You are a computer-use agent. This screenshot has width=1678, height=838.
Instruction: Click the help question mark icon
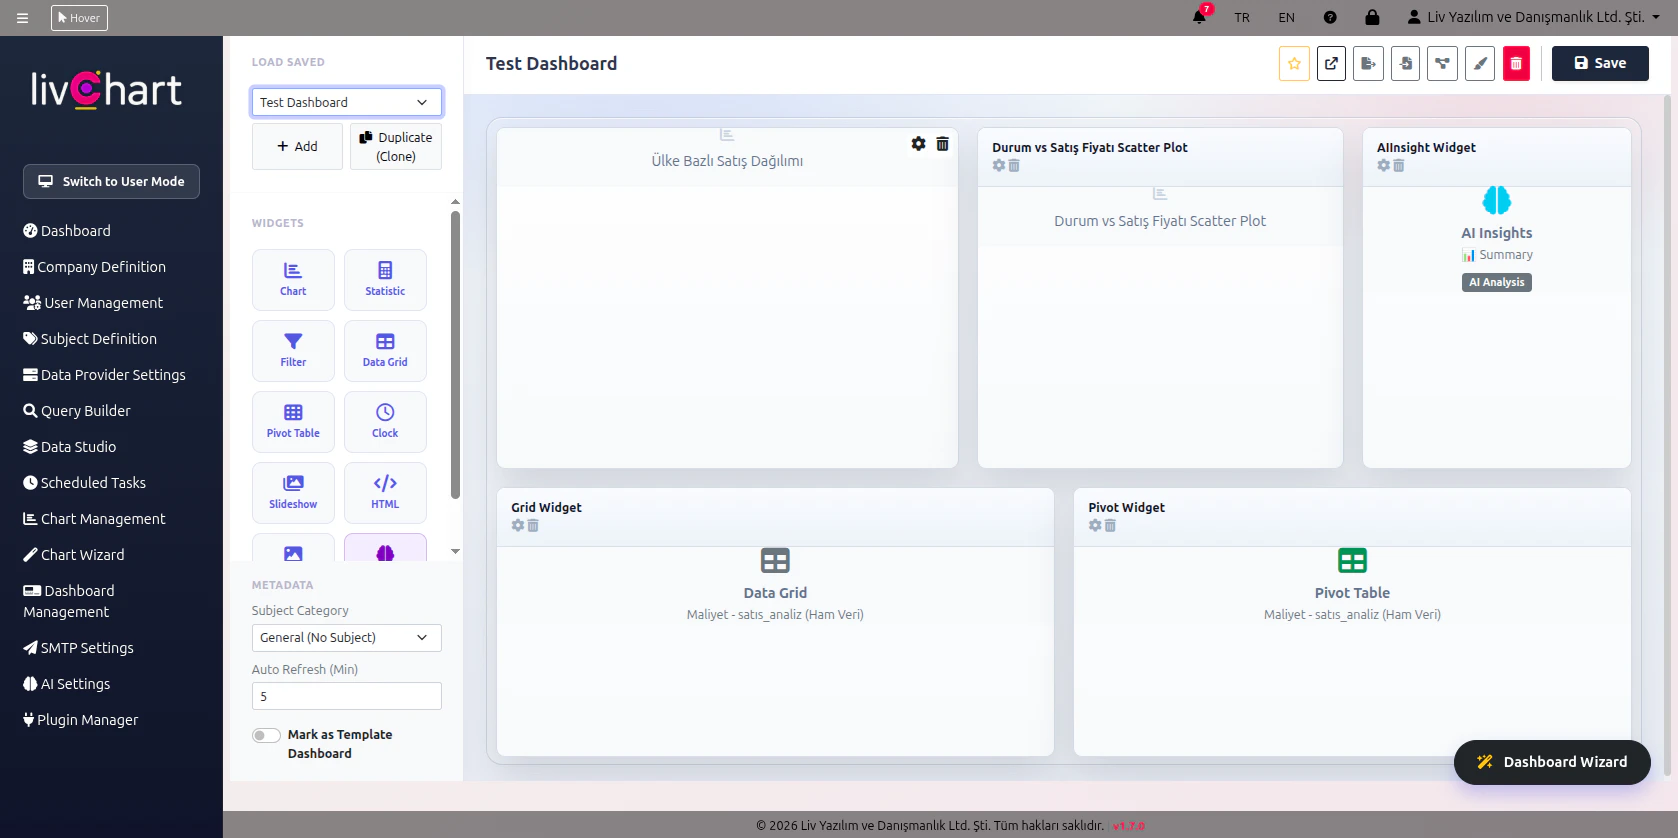[x=1330, y=17]
